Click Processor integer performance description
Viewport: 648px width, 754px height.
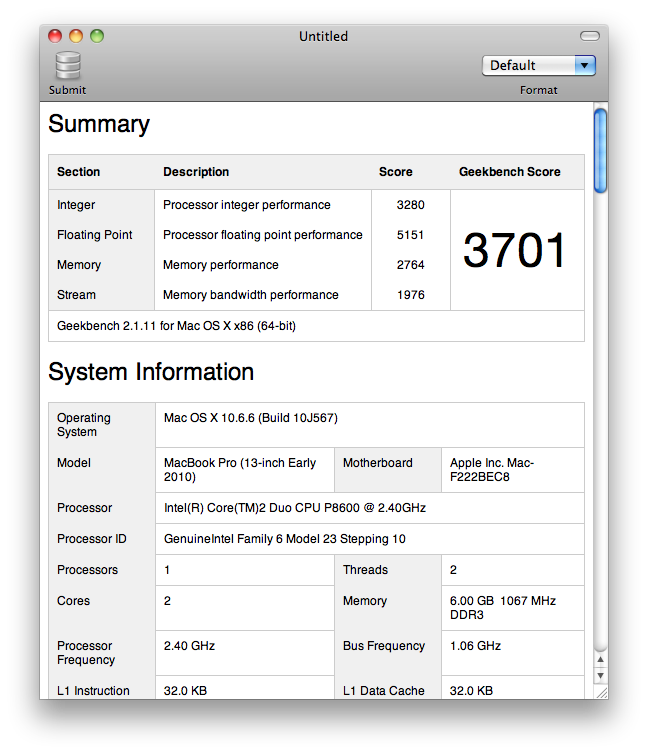coord(247,205)
